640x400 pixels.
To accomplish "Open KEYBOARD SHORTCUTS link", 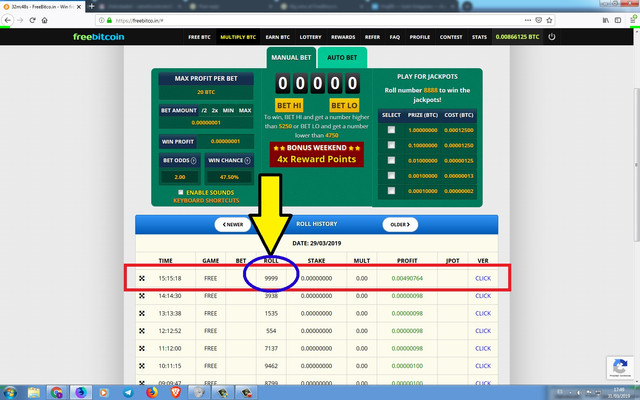I will (x=206, y=200).
